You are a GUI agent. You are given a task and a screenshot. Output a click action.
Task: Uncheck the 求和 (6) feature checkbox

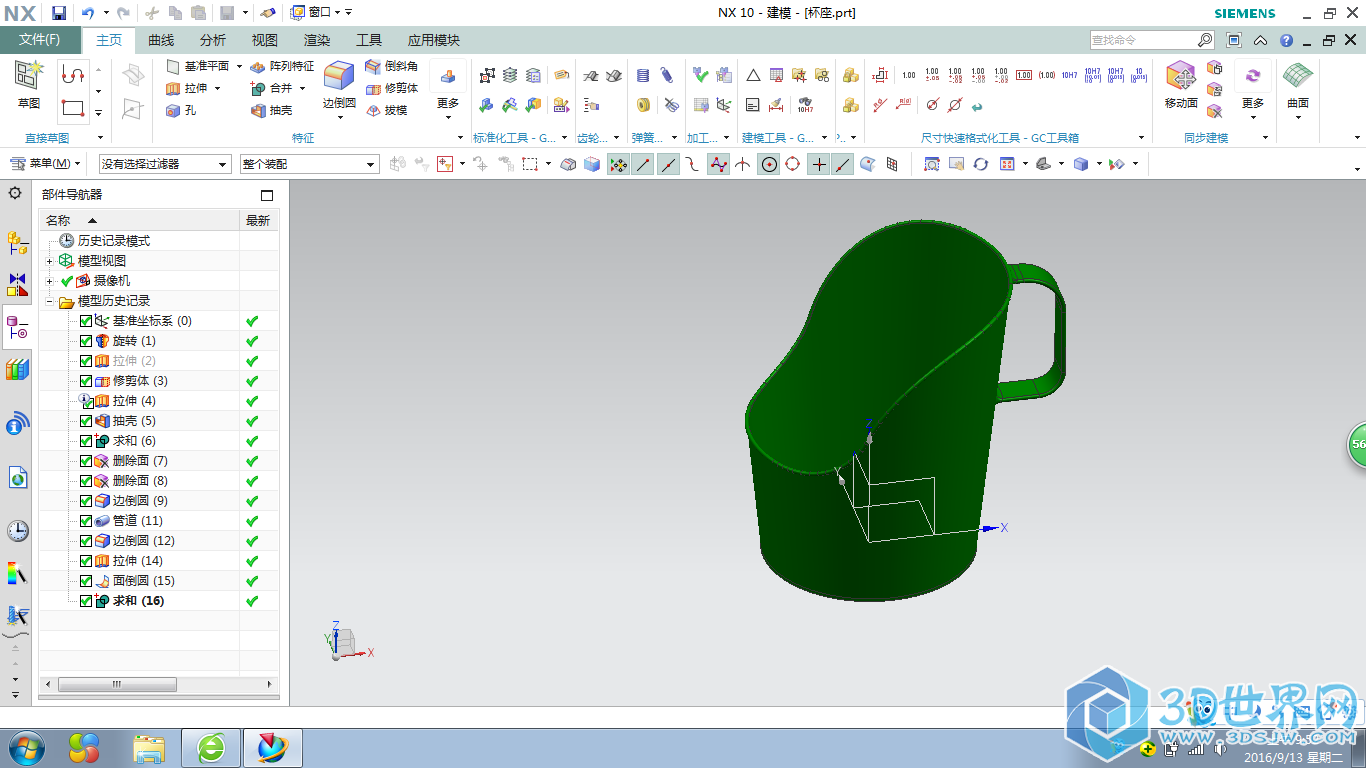point(85,441)
